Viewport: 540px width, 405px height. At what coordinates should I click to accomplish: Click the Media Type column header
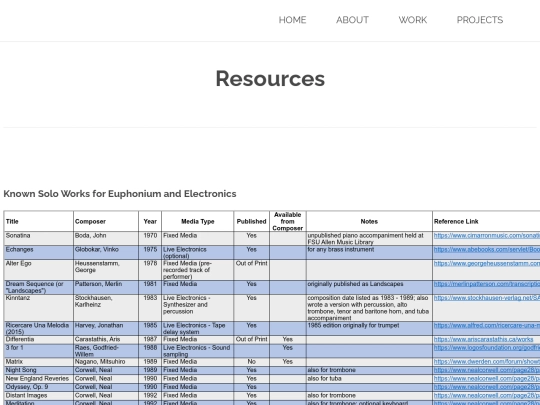tap(198, 221)
